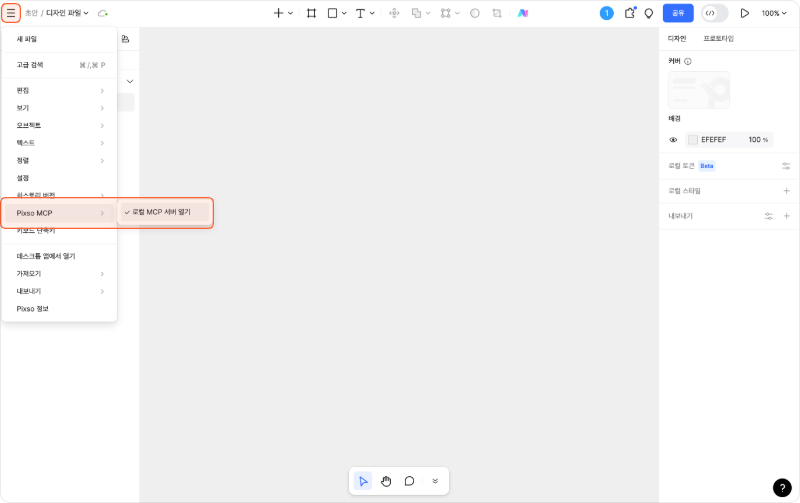The height and width of the screenshot is (503, 800).
Task: Expand the 내보내기 submenu in the menu
Action: coord(59,291)
